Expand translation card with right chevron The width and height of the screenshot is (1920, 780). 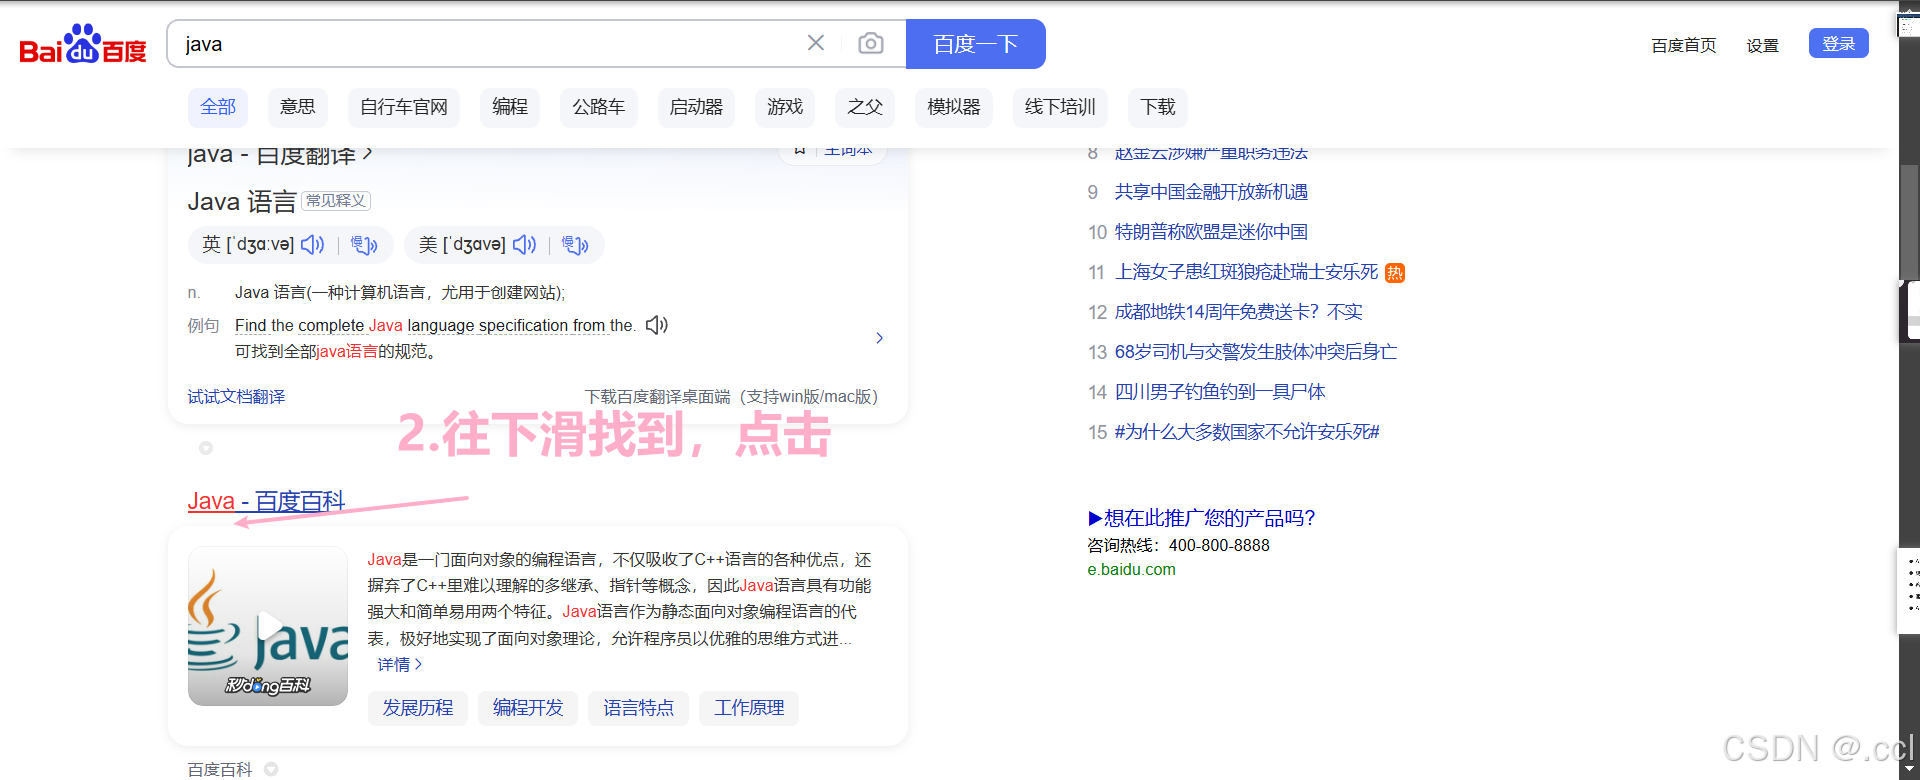pos(879,338)
